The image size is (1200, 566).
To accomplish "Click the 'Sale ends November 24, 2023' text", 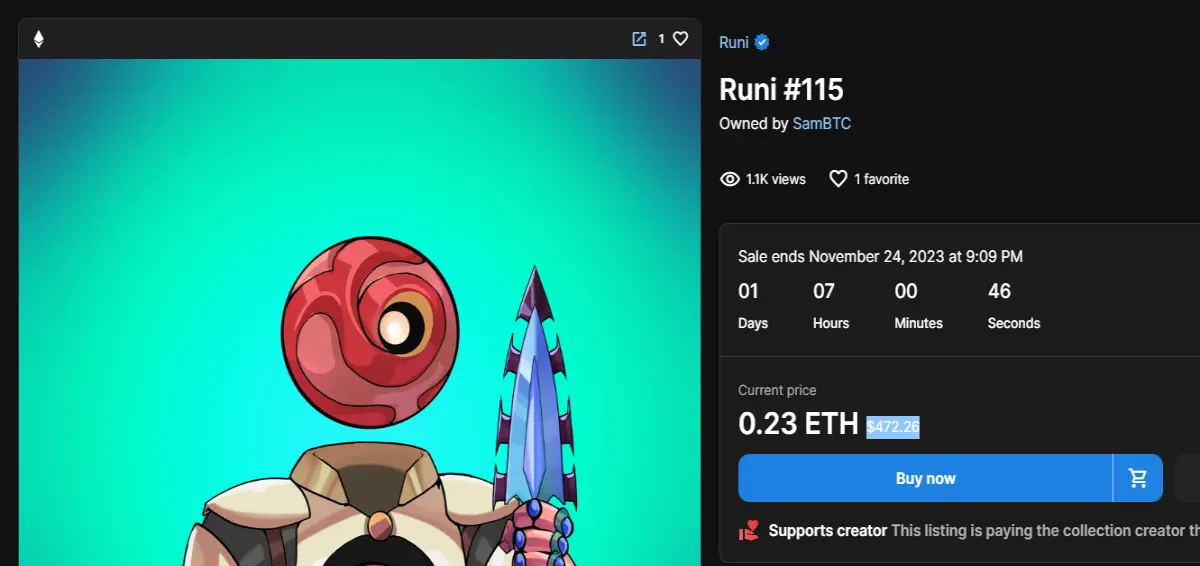I will 880,256.
